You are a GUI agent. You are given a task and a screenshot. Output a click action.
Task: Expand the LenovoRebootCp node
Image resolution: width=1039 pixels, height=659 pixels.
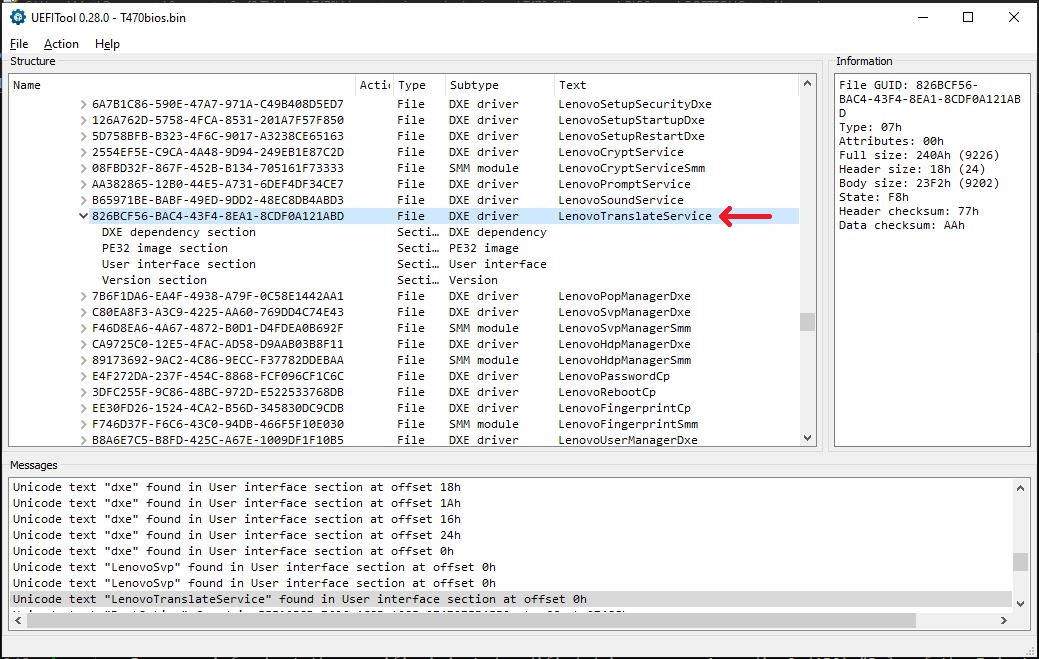(83, 392)
